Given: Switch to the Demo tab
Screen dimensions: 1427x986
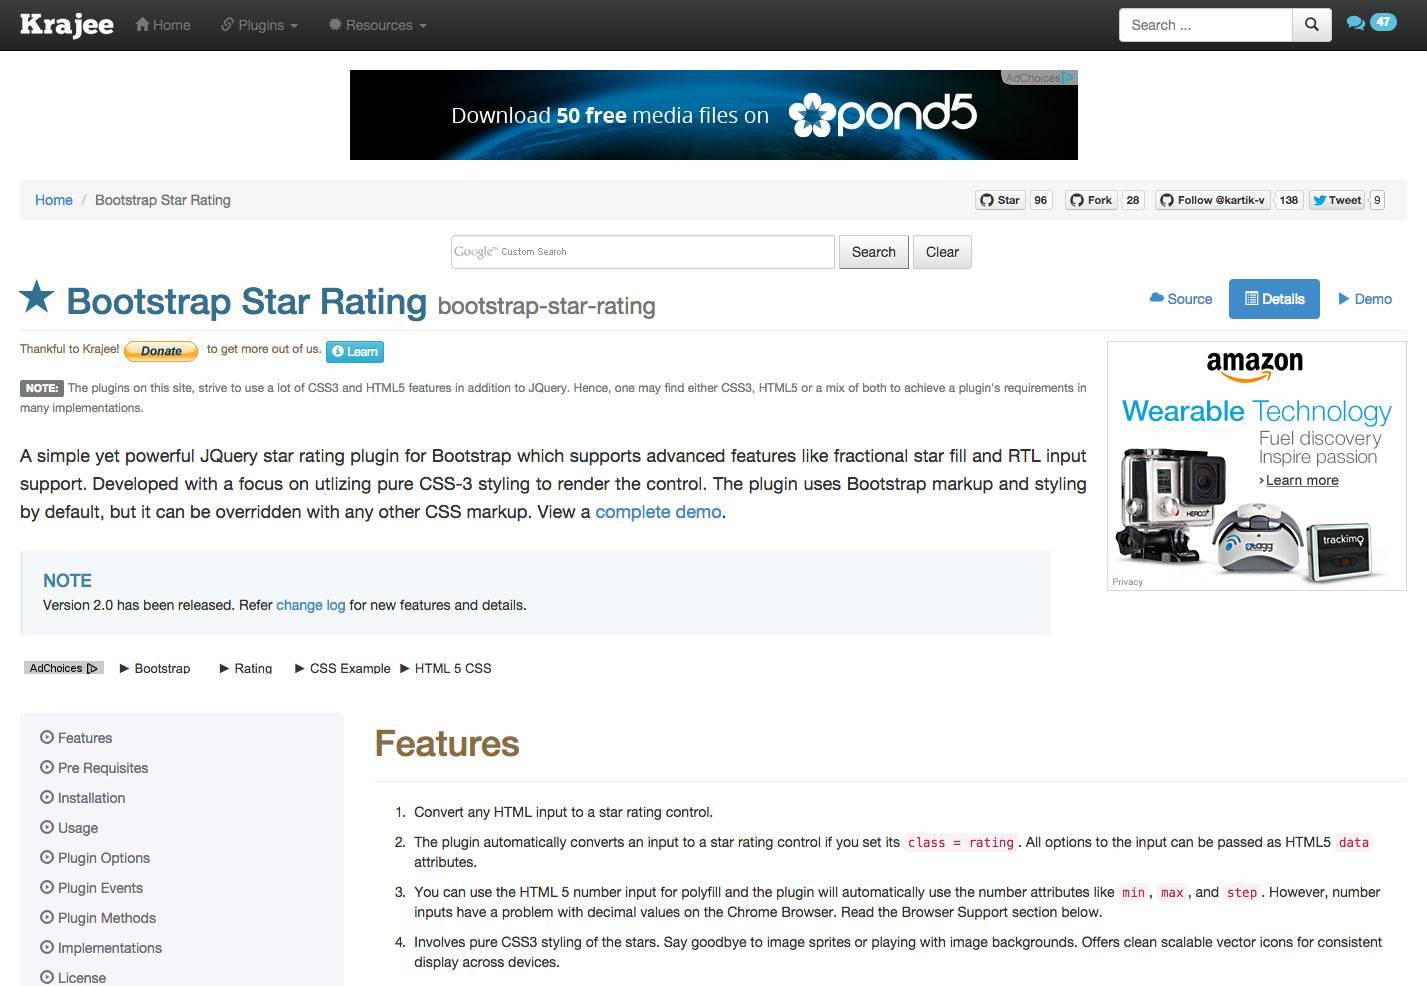Looking at the screenshot, I should [1365, 299].
